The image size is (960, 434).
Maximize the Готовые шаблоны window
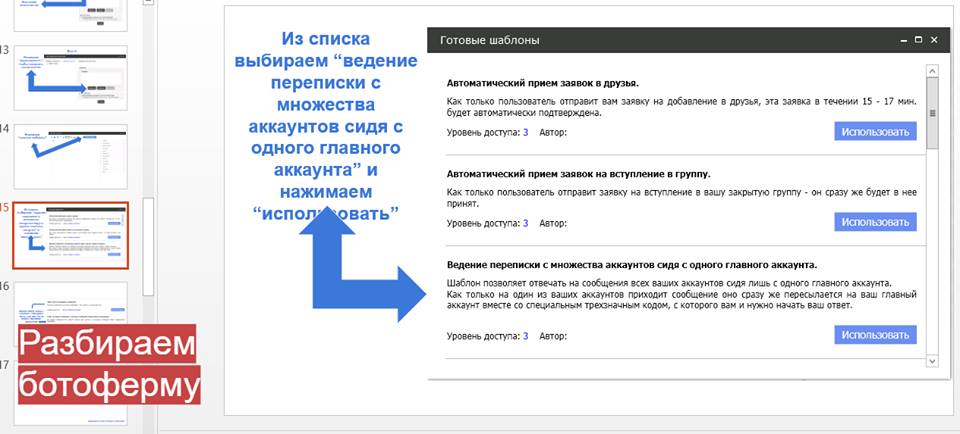click(x=917, y=41)
